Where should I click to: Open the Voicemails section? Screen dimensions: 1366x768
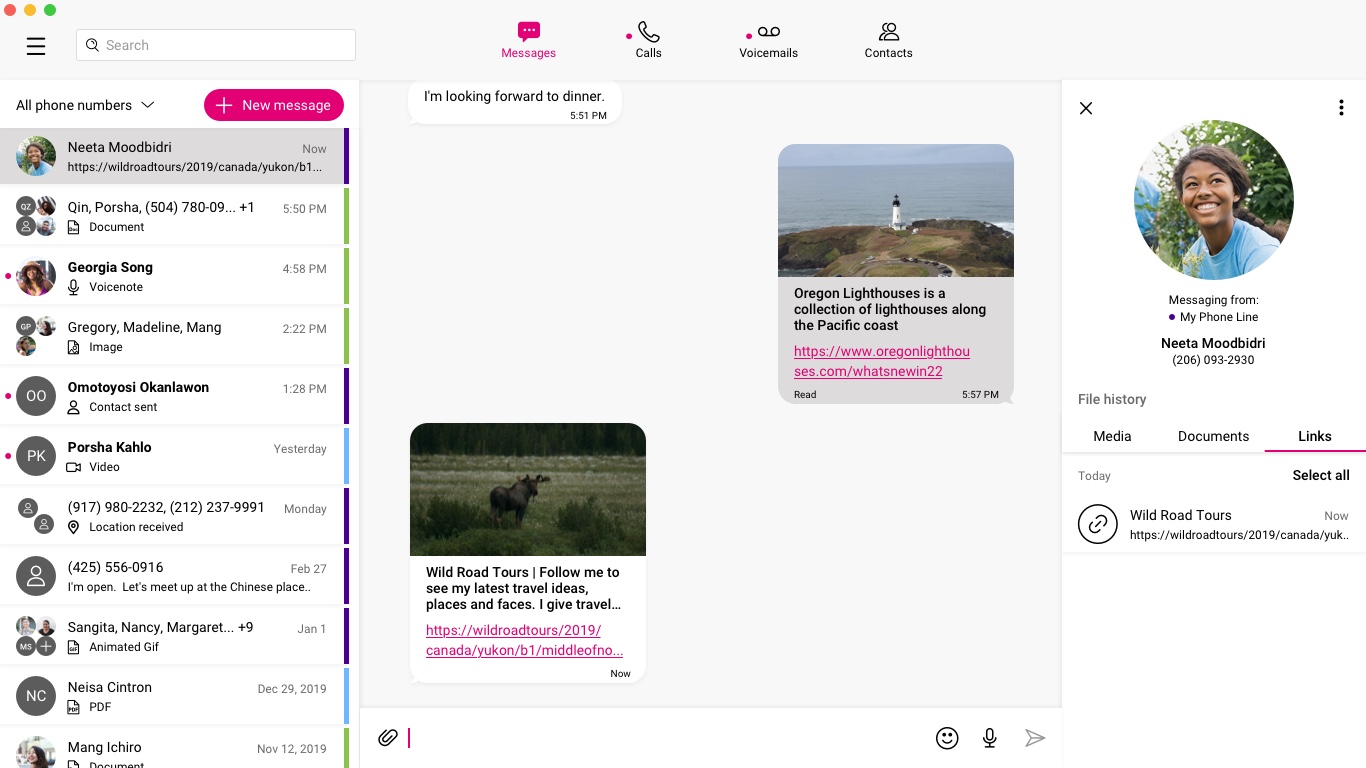[x=768, y=41]
